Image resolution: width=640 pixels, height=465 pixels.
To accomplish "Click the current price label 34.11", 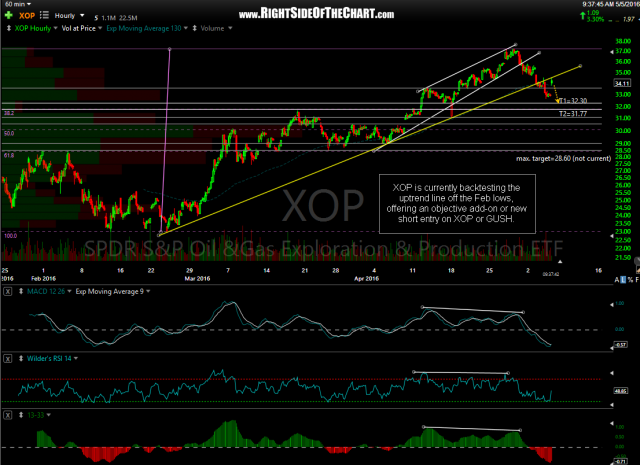I will 622,83.
